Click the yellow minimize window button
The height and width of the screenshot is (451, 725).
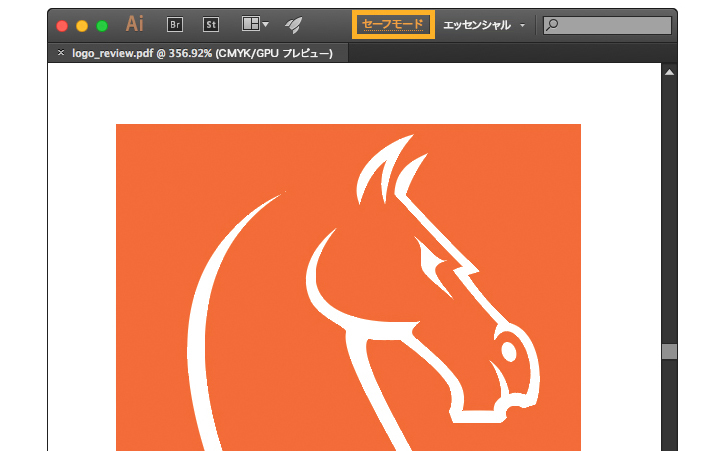point(82,26)
